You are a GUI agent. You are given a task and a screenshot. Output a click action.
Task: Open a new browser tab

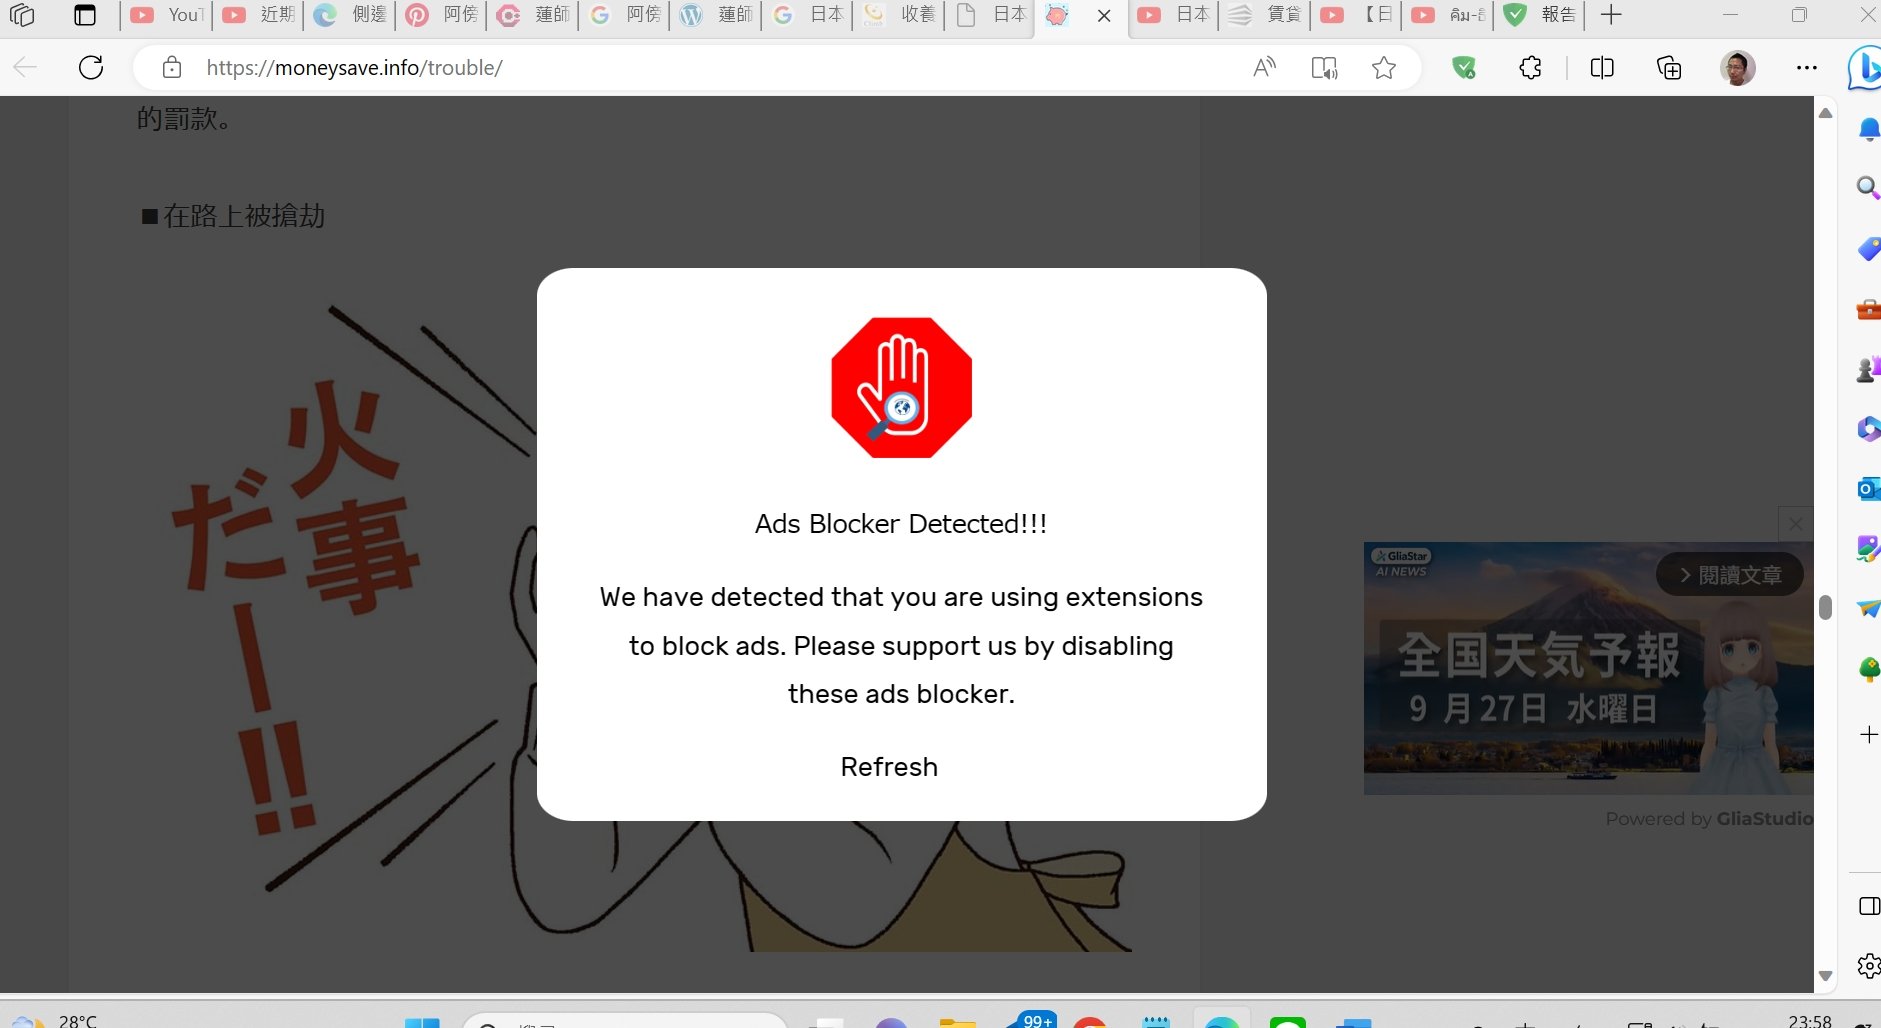[1611, 15]
